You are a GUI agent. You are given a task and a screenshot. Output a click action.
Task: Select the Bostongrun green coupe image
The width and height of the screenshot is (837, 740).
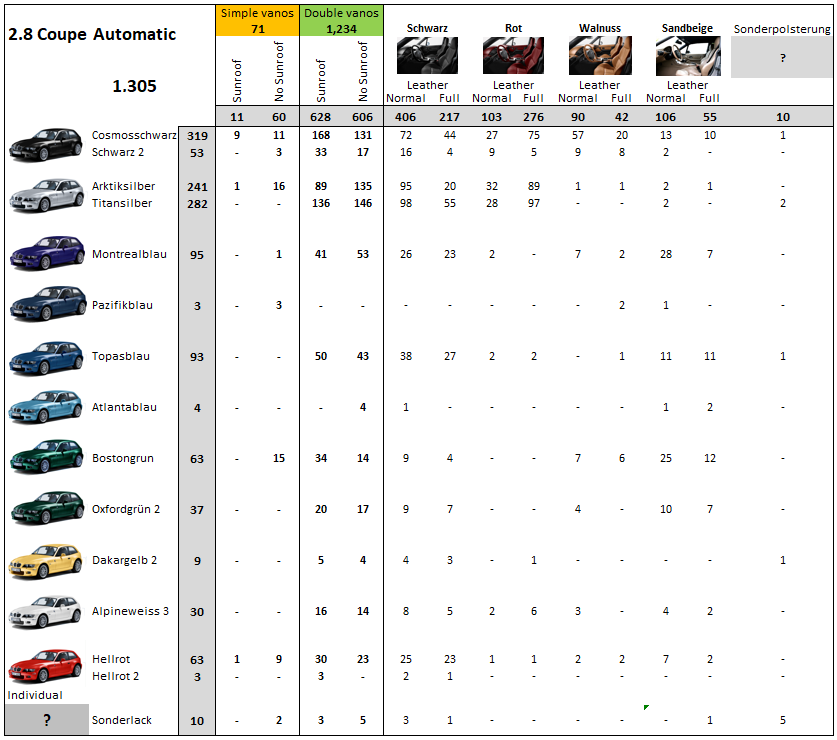coord(46,457)
